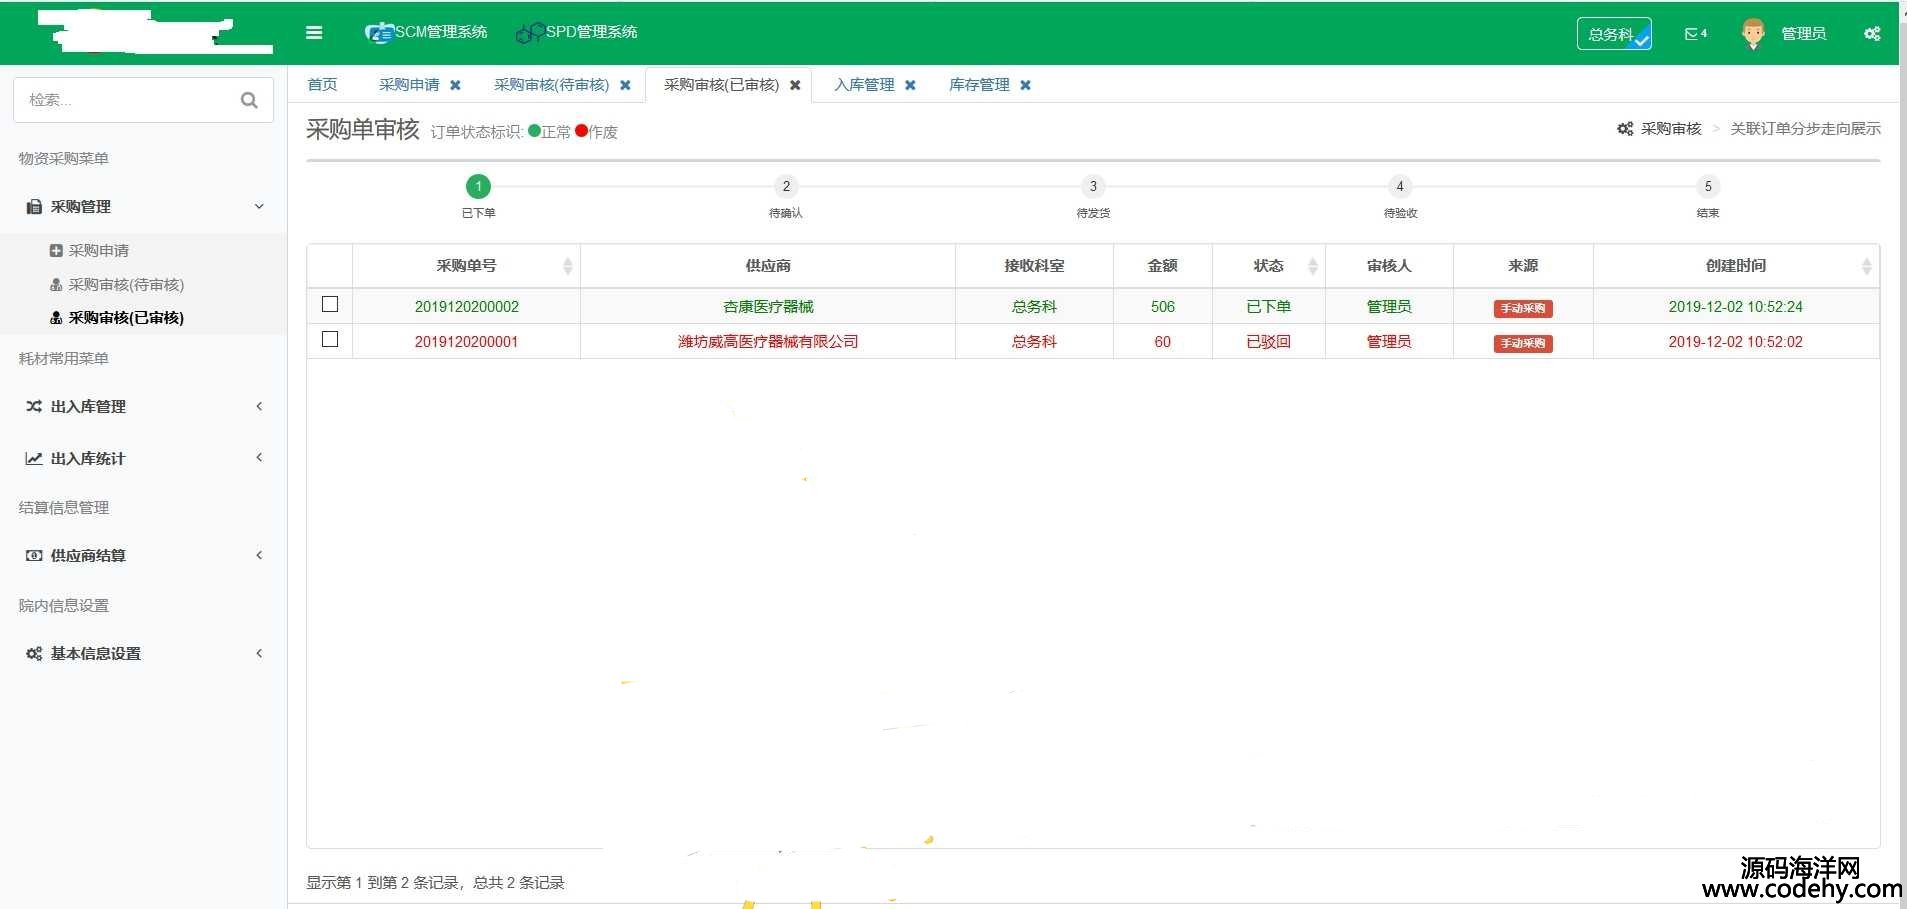Select checkbox for order 2019120200001

[330, 339]
